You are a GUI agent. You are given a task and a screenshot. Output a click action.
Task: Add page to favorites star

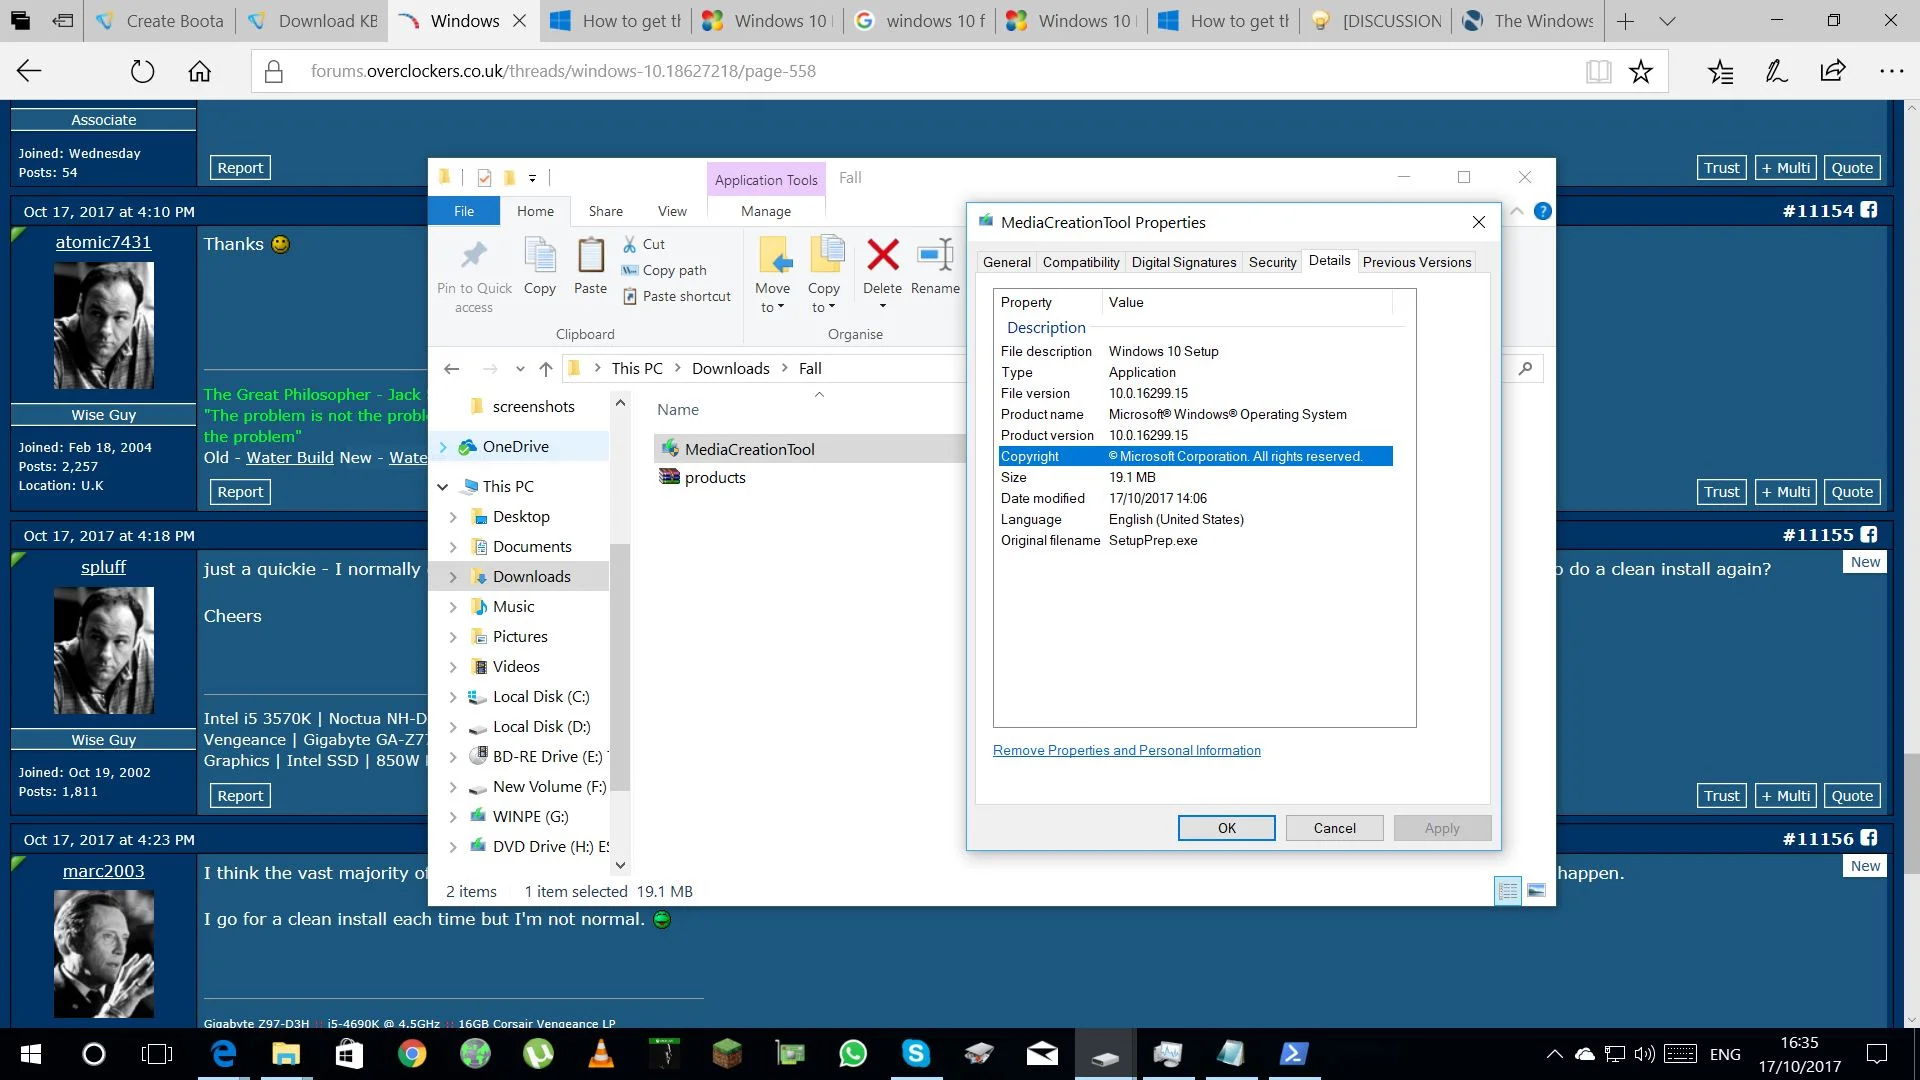pyautogui.click(x=1641, y=71)
